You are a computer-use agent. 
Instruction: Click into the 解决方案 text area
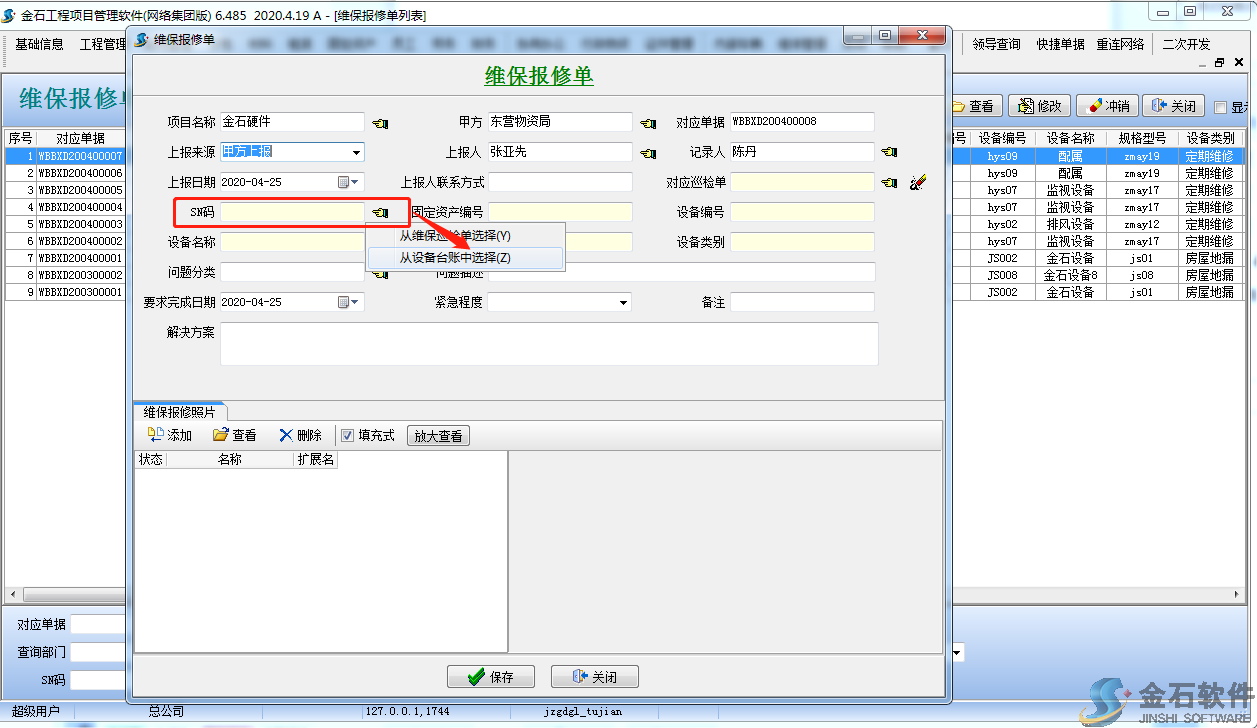[x=548, y=344]
